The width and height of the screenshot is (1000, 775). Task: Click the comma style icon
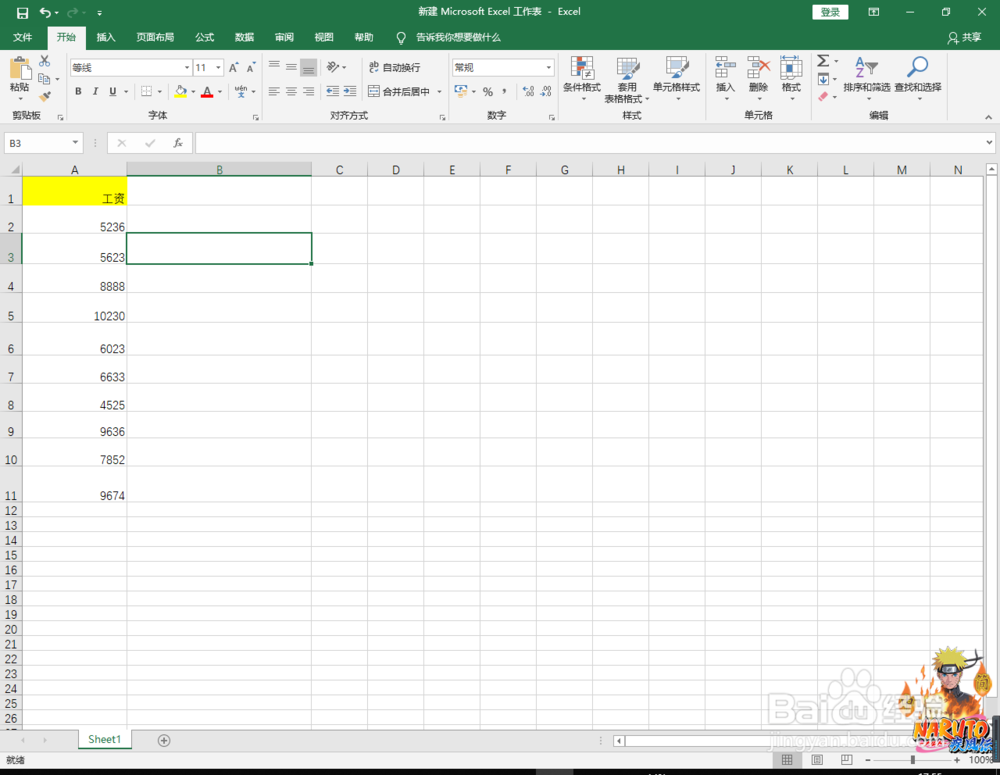click(x=504, y=92)
